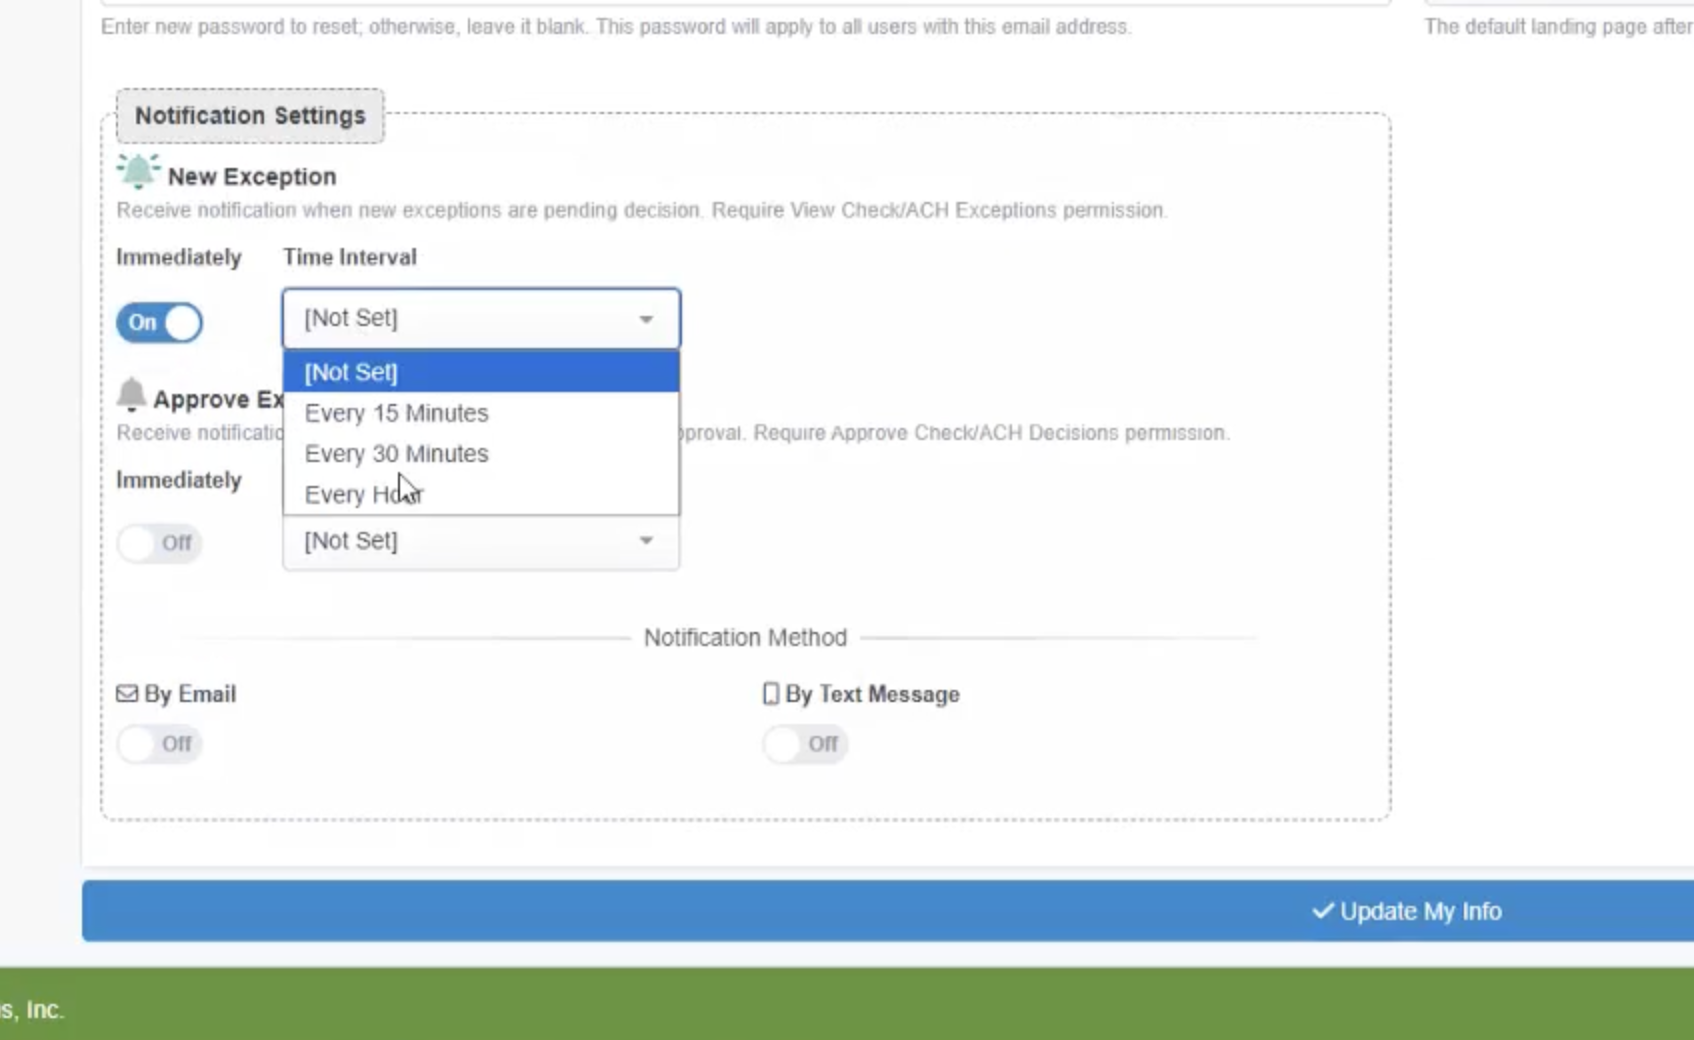Viewport: 1694px width, 1040px height.
Task: Click the Notification Method divider label
Action: pos(745,638)
